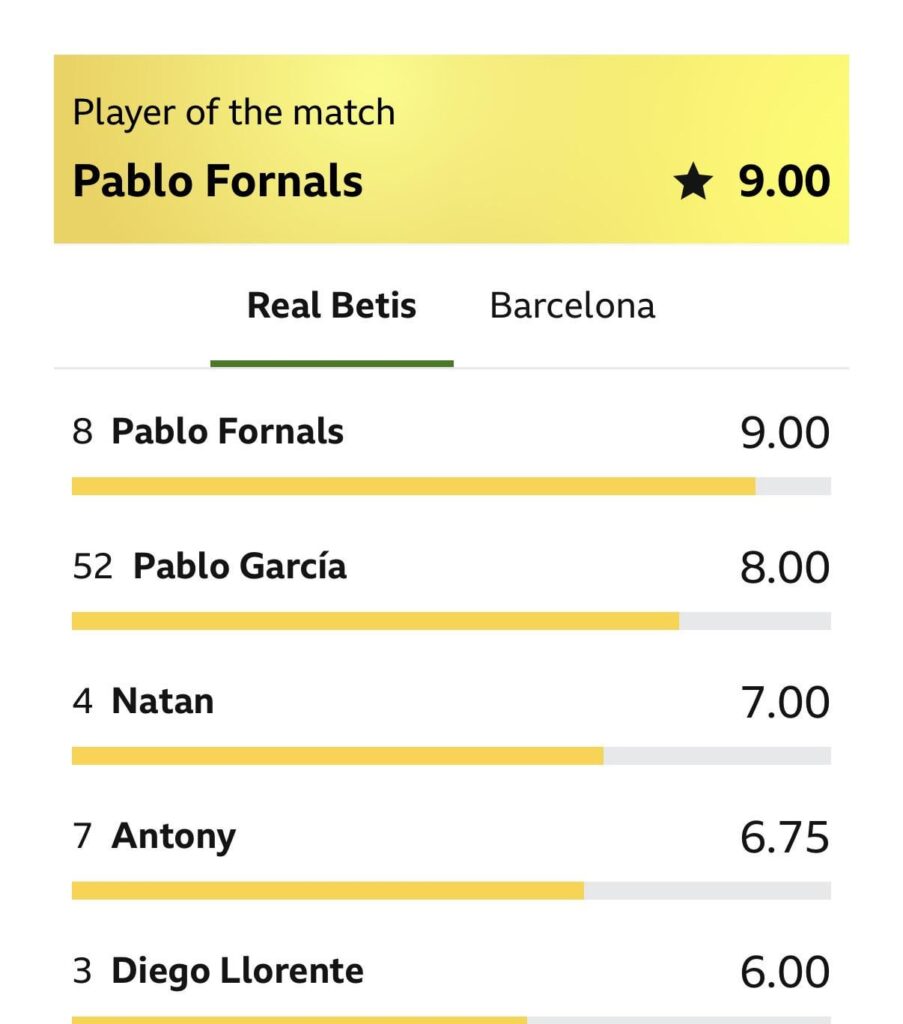The image size is (903, 1024).
Task: Click Pablo Fornals' yellow rating bar
Action: (x=413, y=486)
